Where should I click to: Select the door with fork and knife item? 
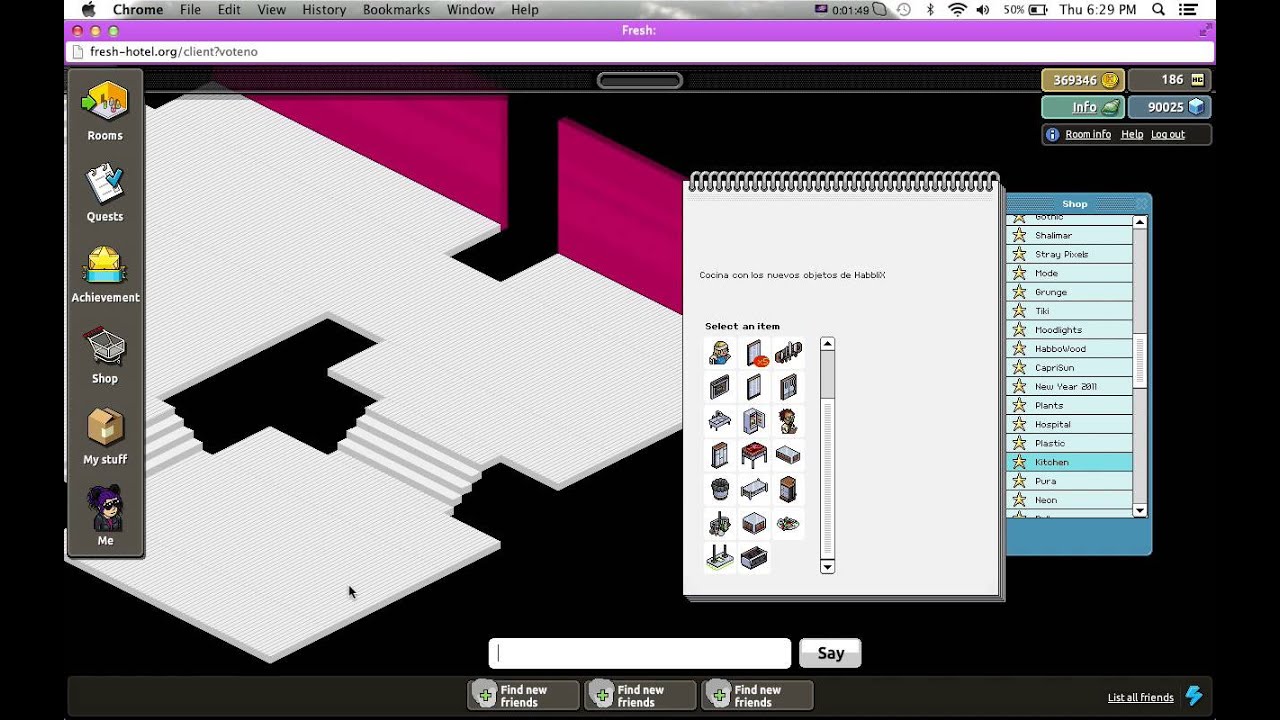click(788, 387)
